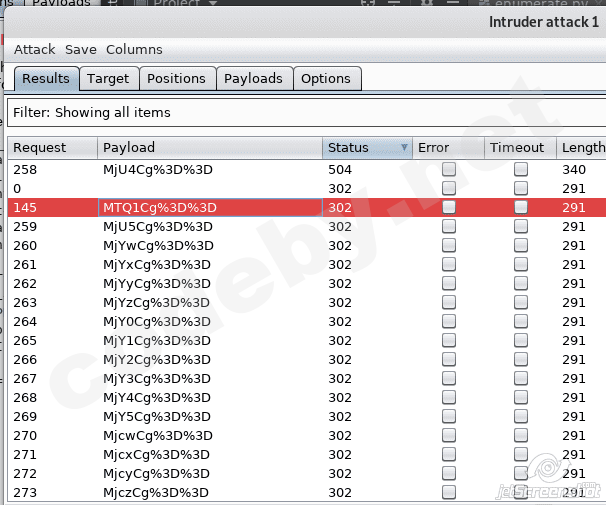The width and height of the screenshot is (606, 505).
Task: Click the Filter: Showing all items bar
Action: coord(306,112)
